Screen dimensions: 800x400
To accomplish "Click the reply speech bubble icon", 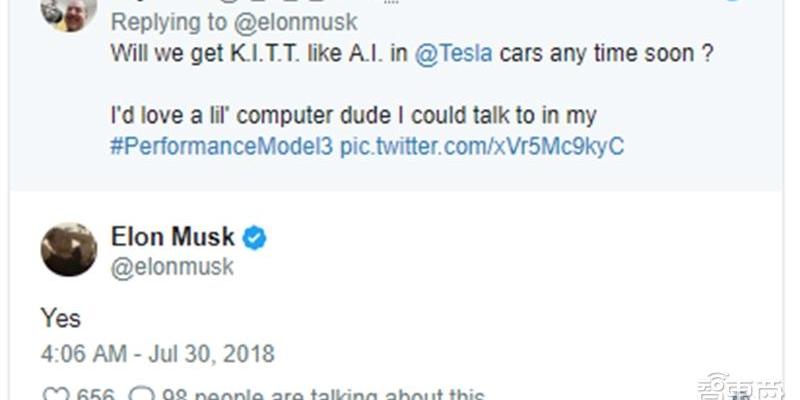I will click(143, 394).
